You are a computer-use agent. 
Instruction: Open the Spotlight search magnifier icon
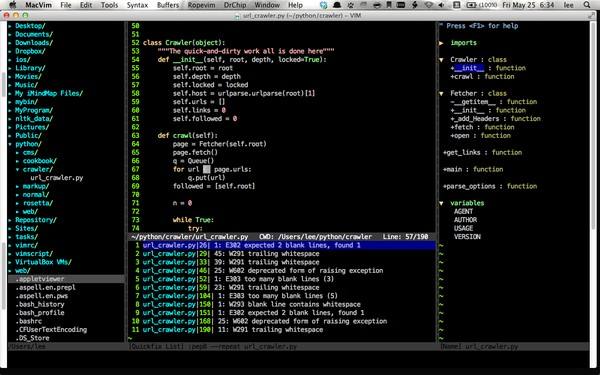click(x=587, y=5)
